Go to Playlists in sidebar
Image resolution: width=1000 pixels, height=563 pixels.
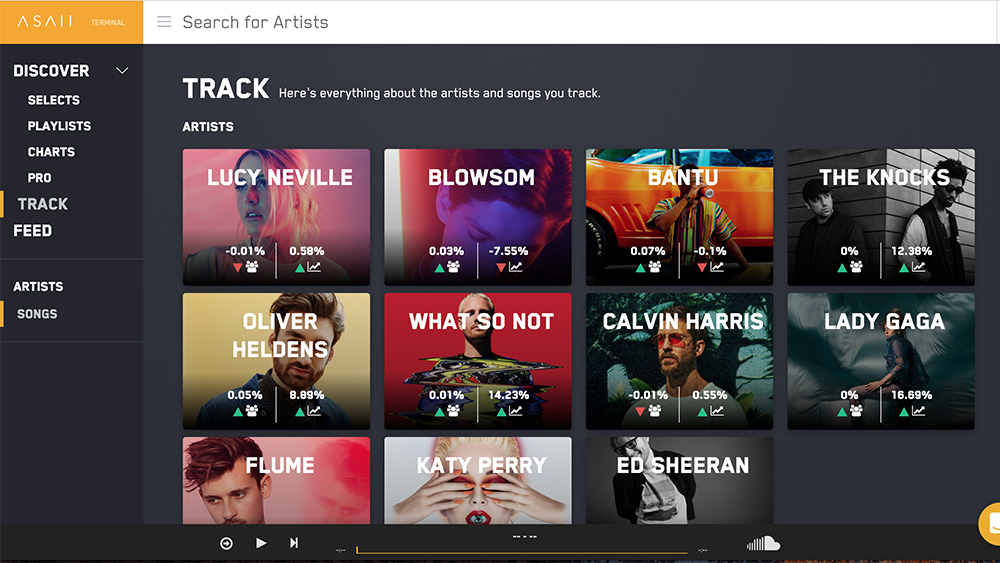[59, 126]
